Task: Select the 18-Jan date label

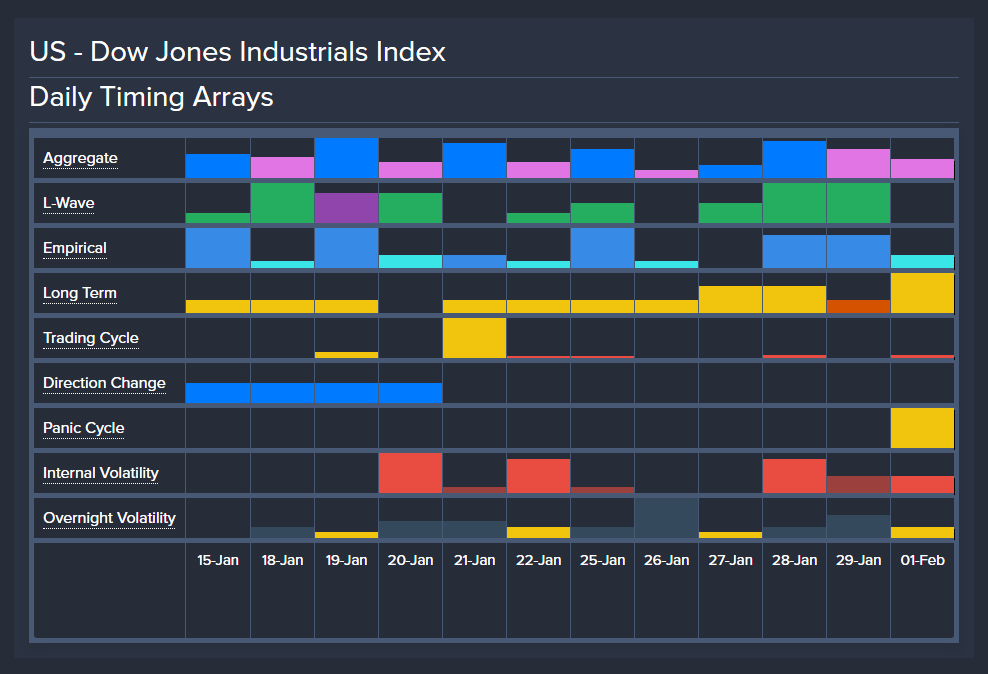Action: [x=282, y=560]
